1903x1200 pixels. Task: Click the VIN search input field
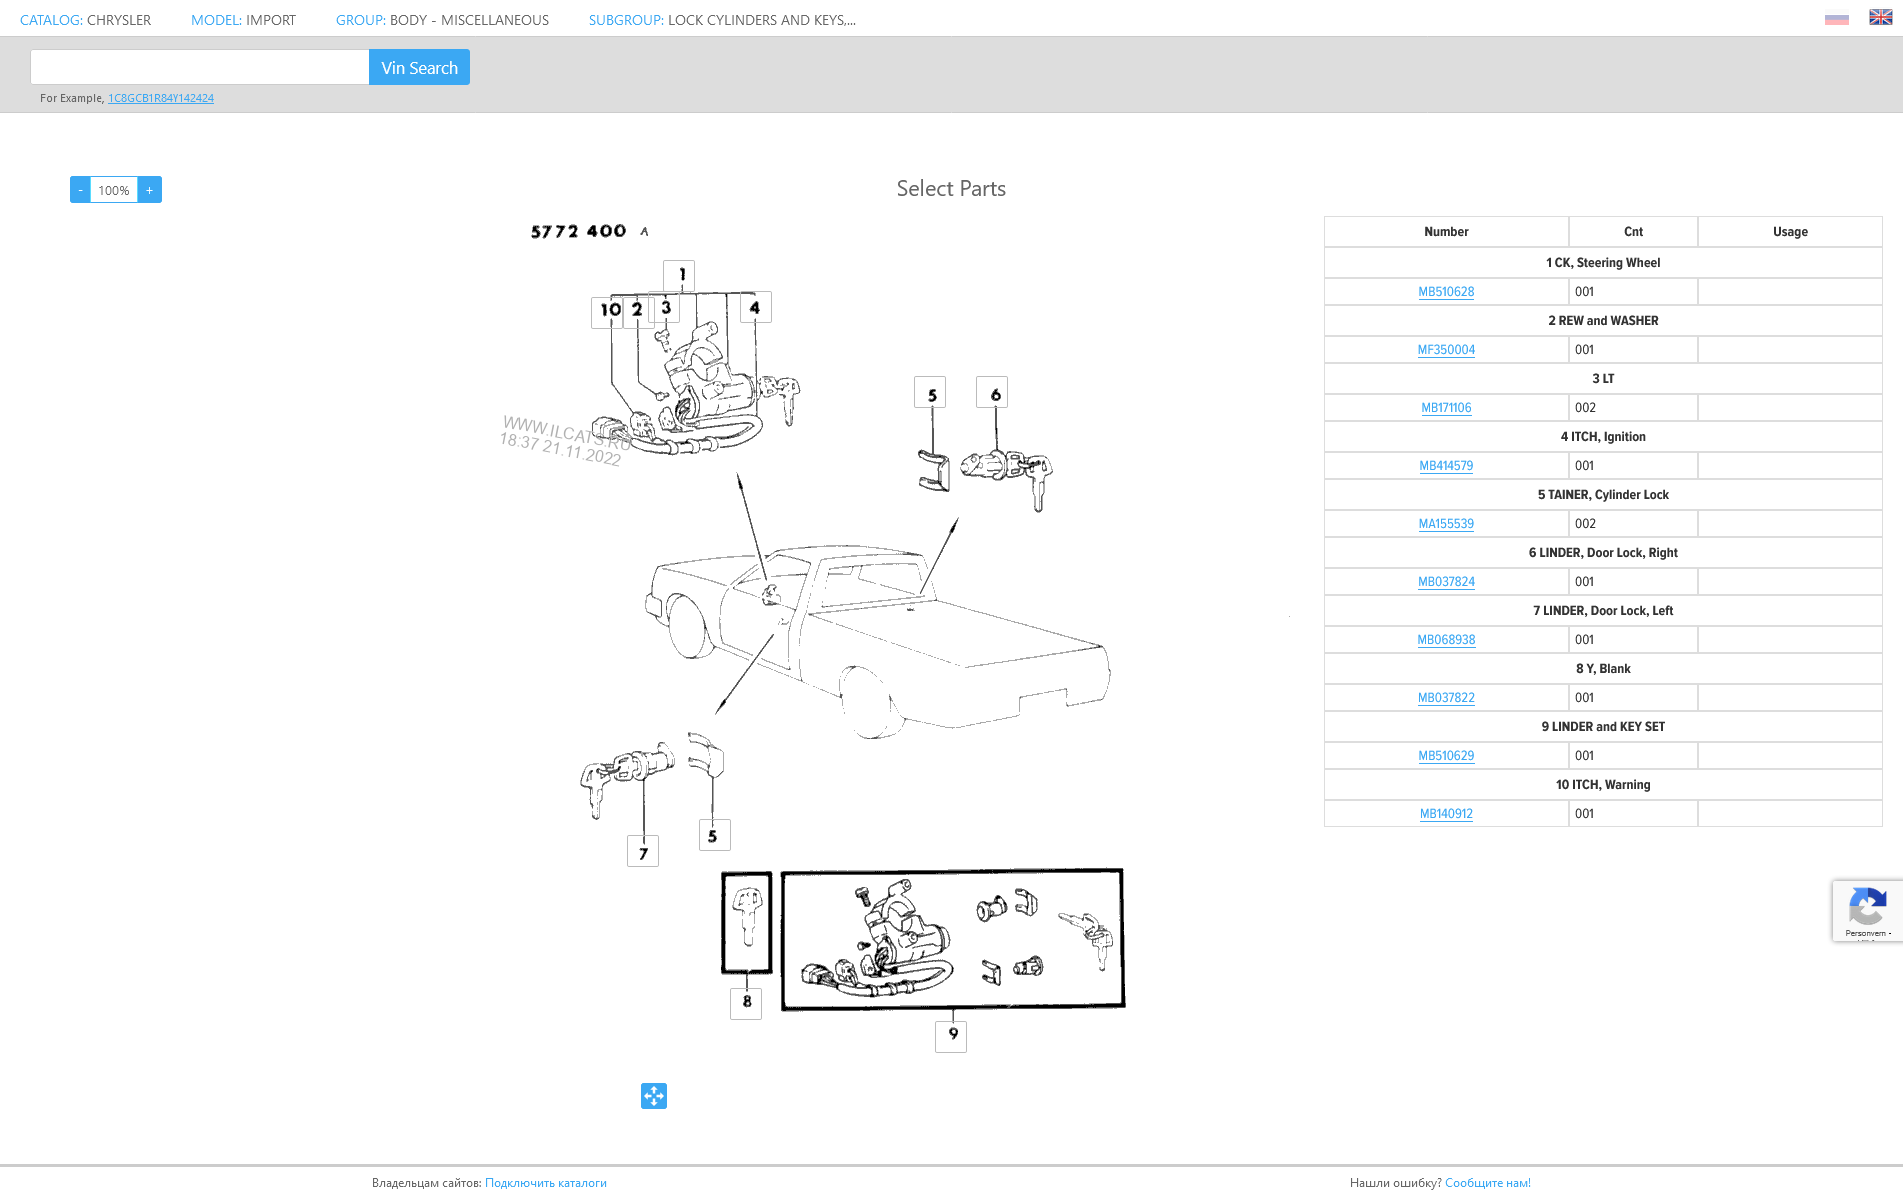point(200,68)
